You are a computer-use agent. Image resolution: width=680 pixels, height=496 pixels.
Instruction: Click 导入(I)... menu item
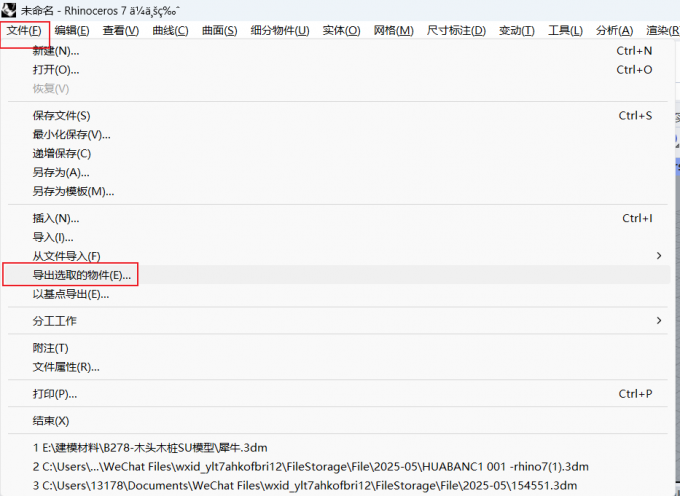(53, 237)
